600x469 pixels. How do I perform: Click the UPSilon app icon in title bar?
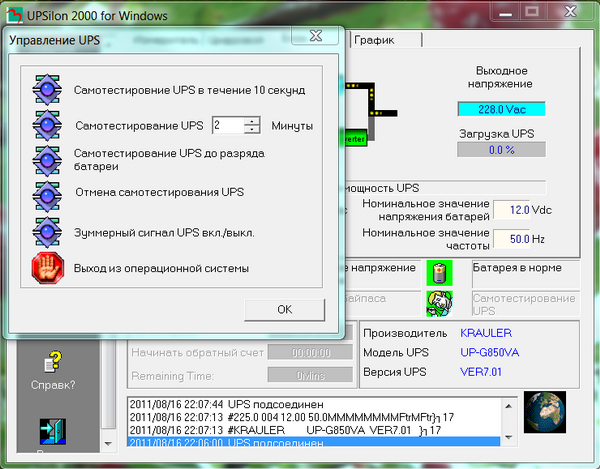[15, 16]
